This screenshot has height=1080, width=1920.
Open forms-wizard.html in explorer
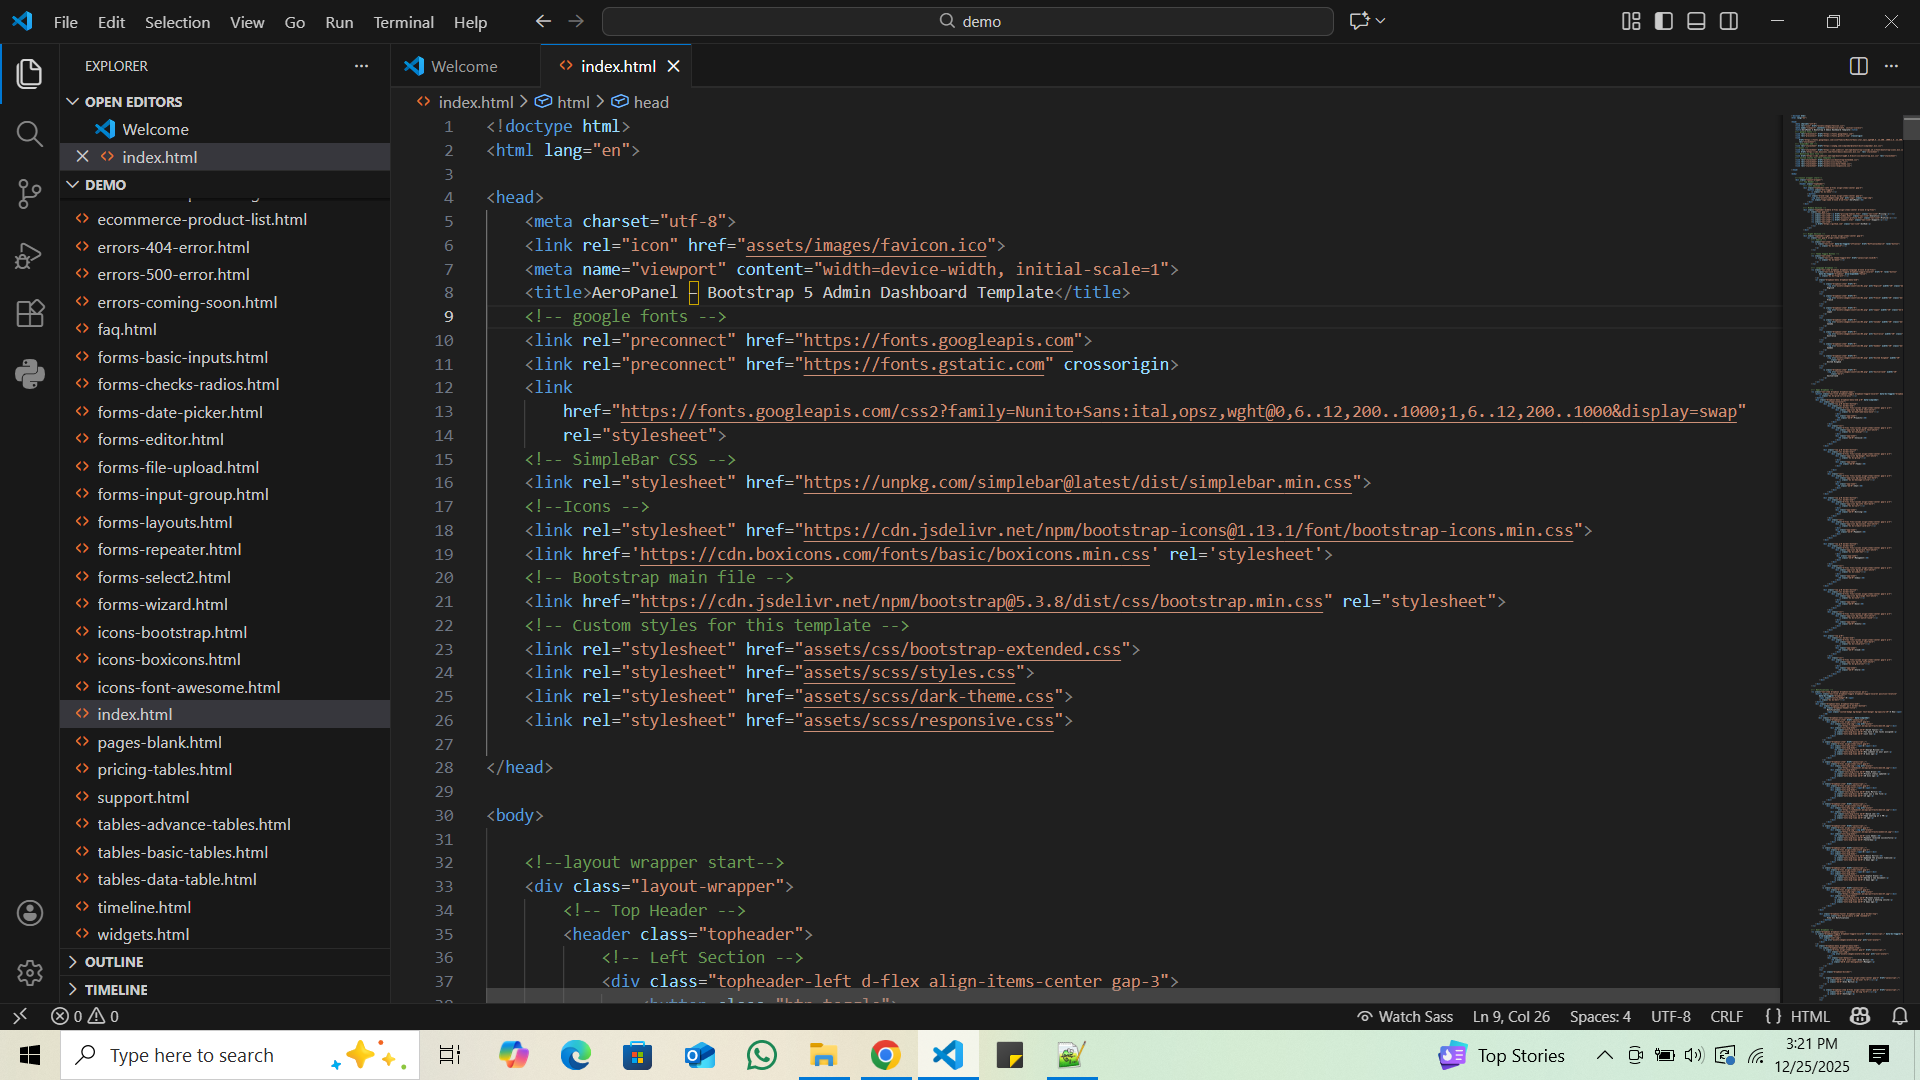point(162,604)
